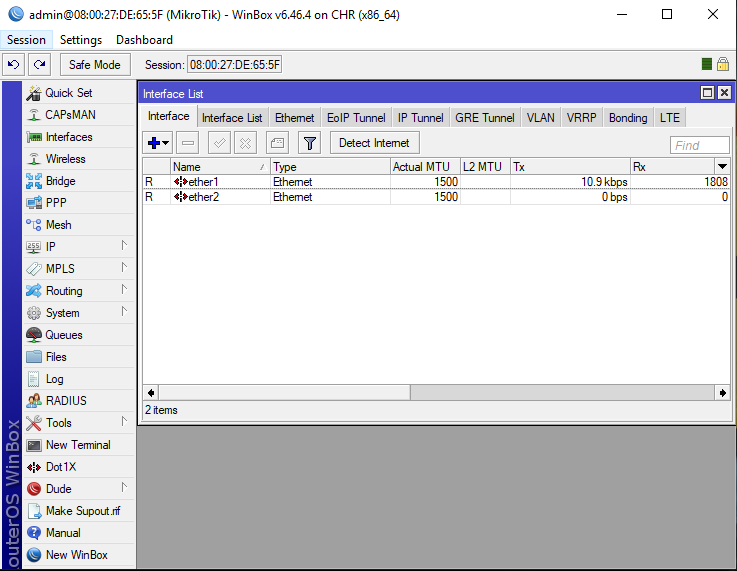
Task: Select the ether2 row
Action: (436, 197)
